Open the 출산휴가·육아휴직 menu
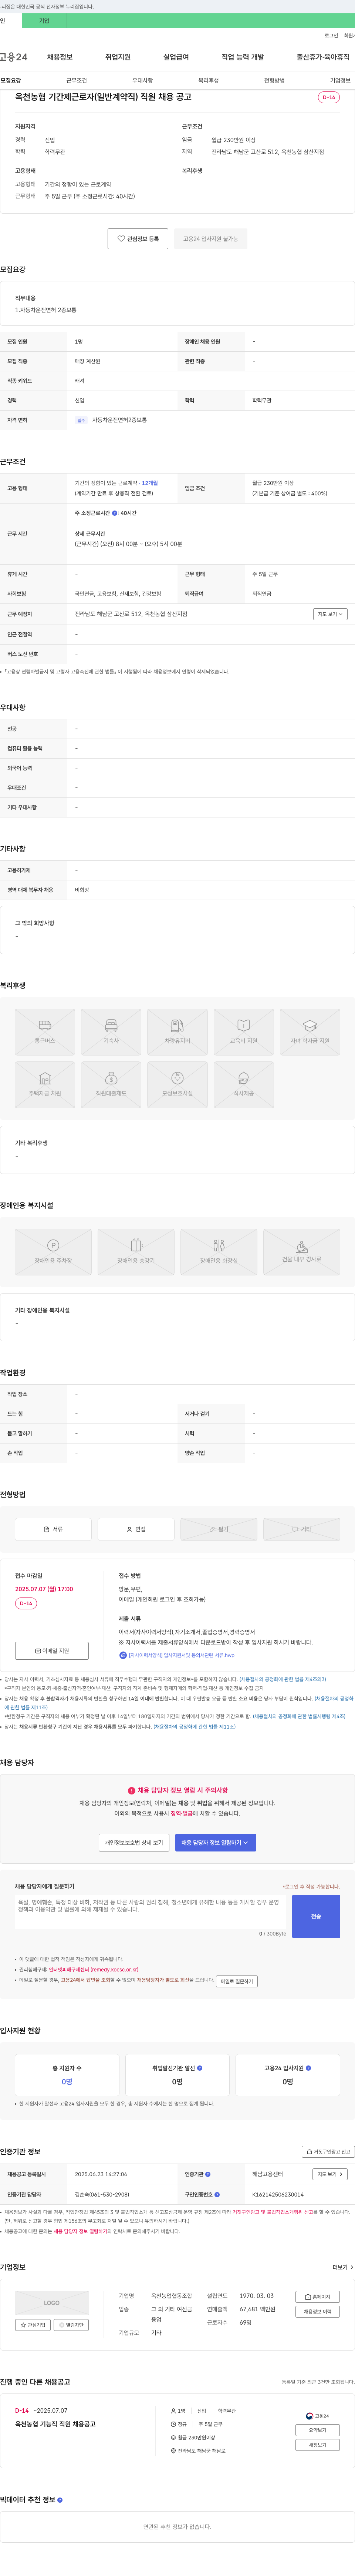Viewport: 355px width, 2576px height. tap(322, 57)
